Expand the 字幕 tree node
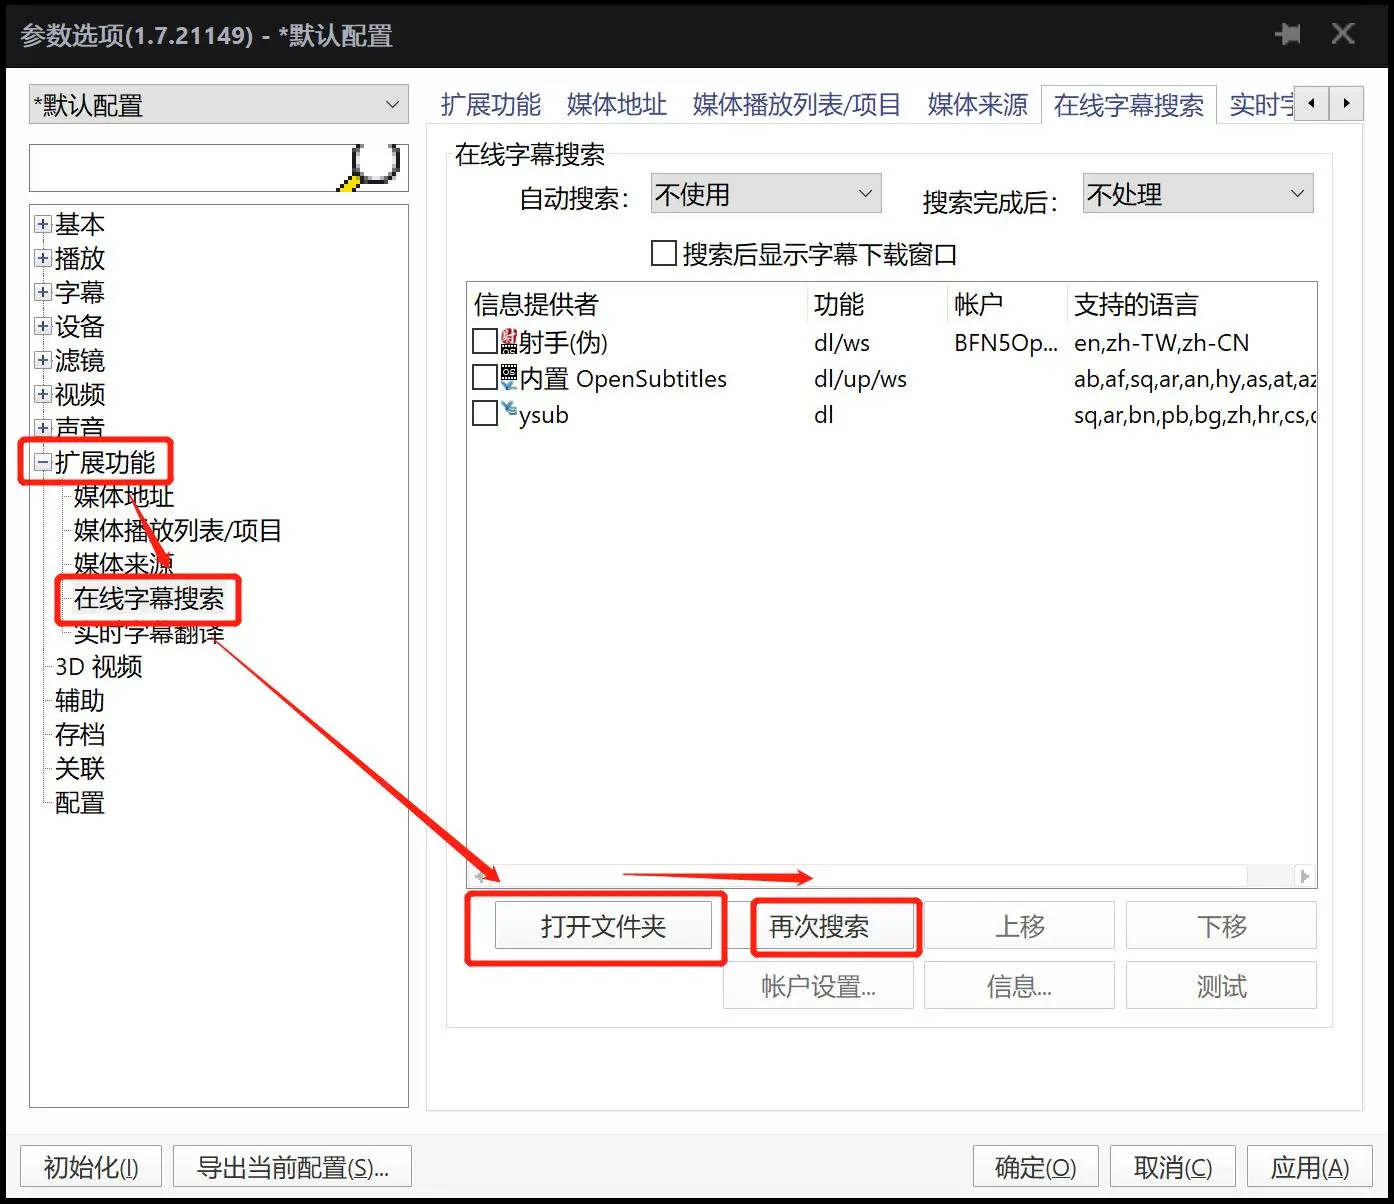 pyautogui.click(x=43, y=292)
